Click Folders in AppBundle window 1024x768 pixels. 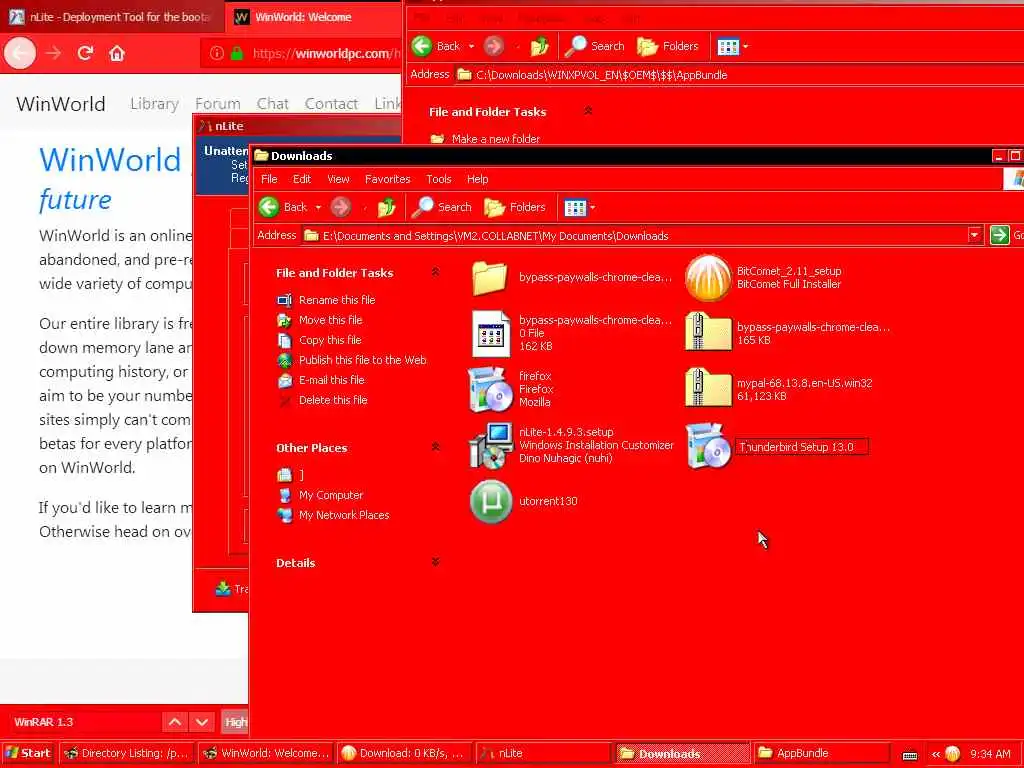pos(667,46)
